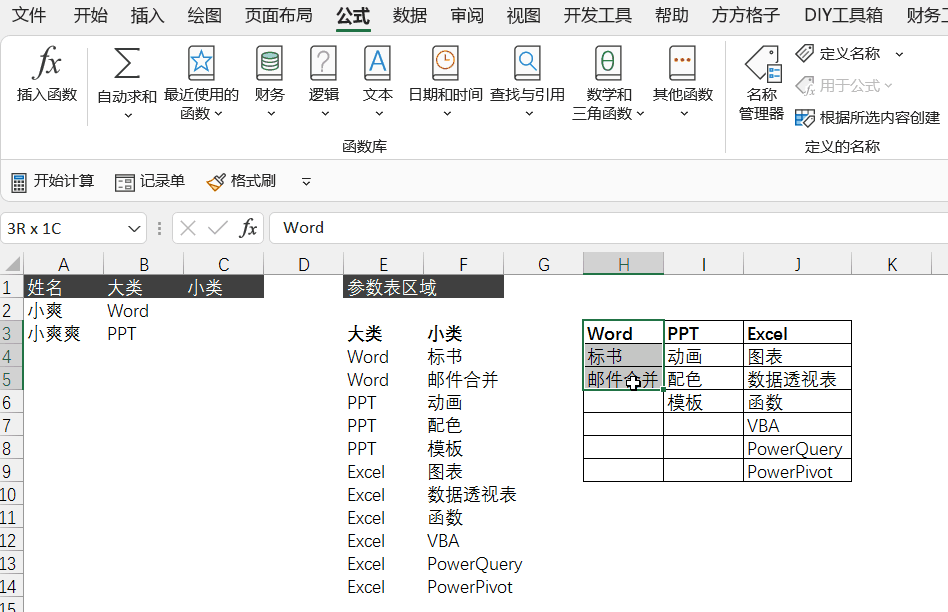The width and height of the screenshot is (948, 612).
Task: Open the AutoSum (自动求和) sigma icon
Action: pyautogui.click(x=127, y=64)
